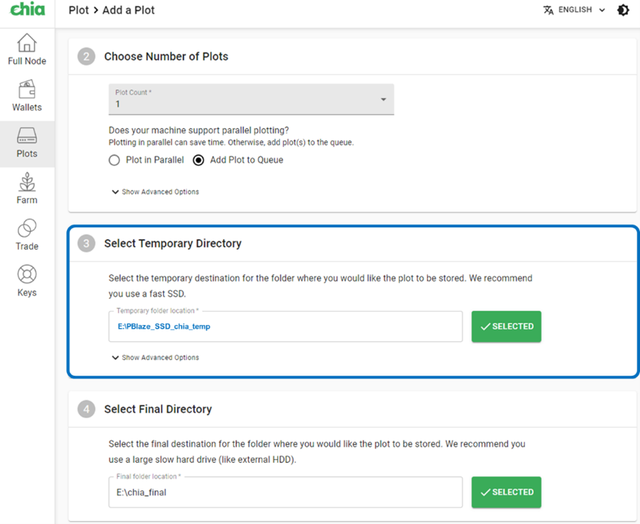640x524 pixels.
Task: Click the Temporary folder location field
Action: (285, 326)
